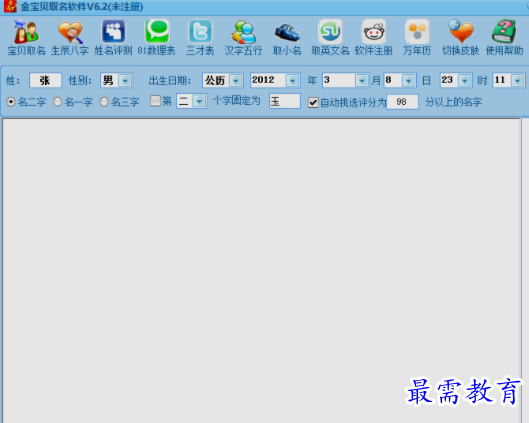The width and height of the screenshot is (529, 423).
Task: Select the 名三字 radio button
Action: pos(104,102)
